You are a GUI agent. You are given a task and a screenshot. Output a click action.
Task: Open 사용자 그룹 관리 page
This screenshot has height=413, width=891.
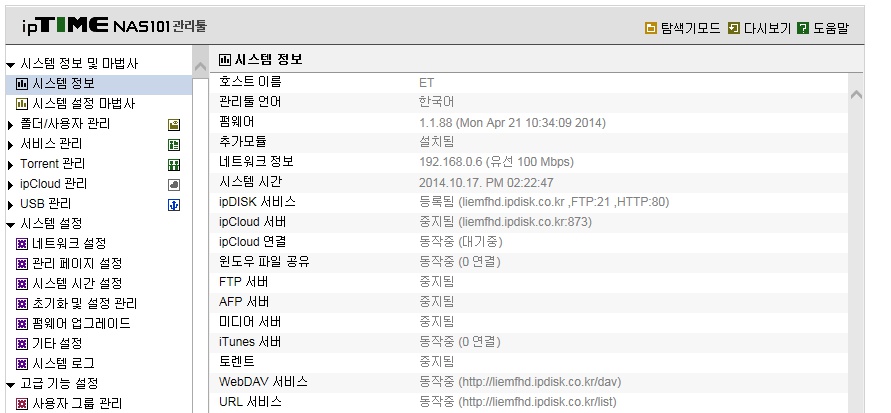[x=77, y=403]
